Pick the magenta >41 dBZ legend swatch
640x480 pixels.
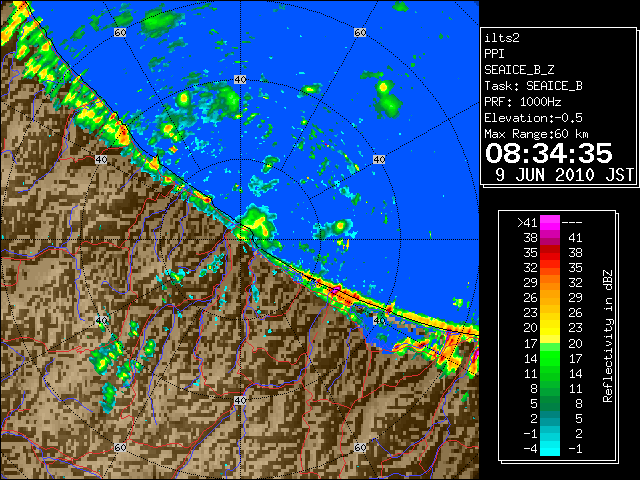click(550, 222)
